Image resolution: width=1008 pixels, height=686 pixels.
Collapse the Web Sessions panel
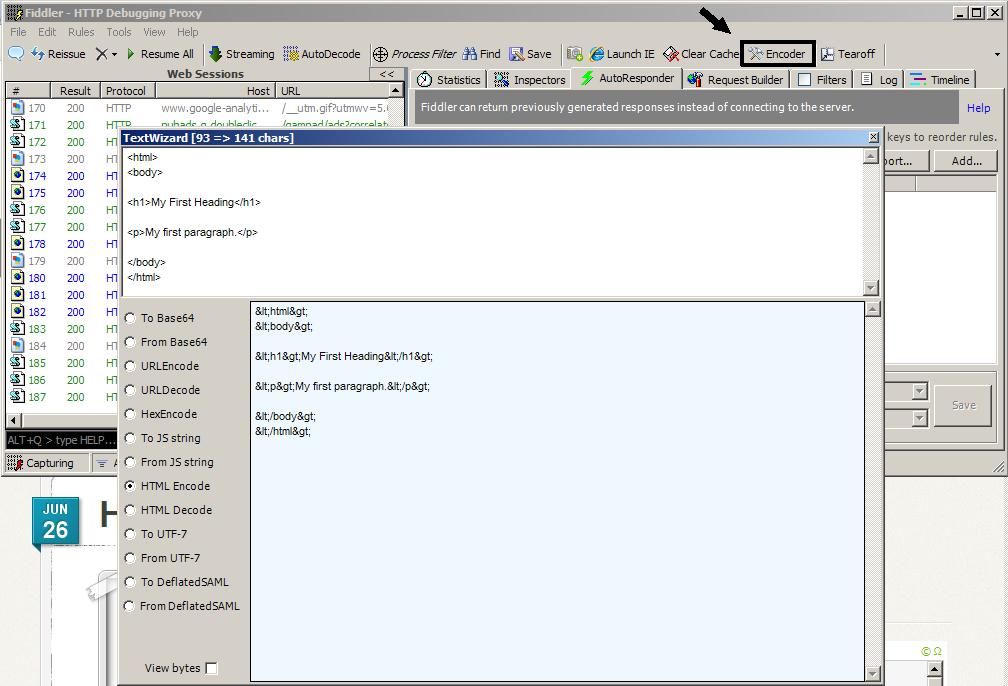point(385,73)
